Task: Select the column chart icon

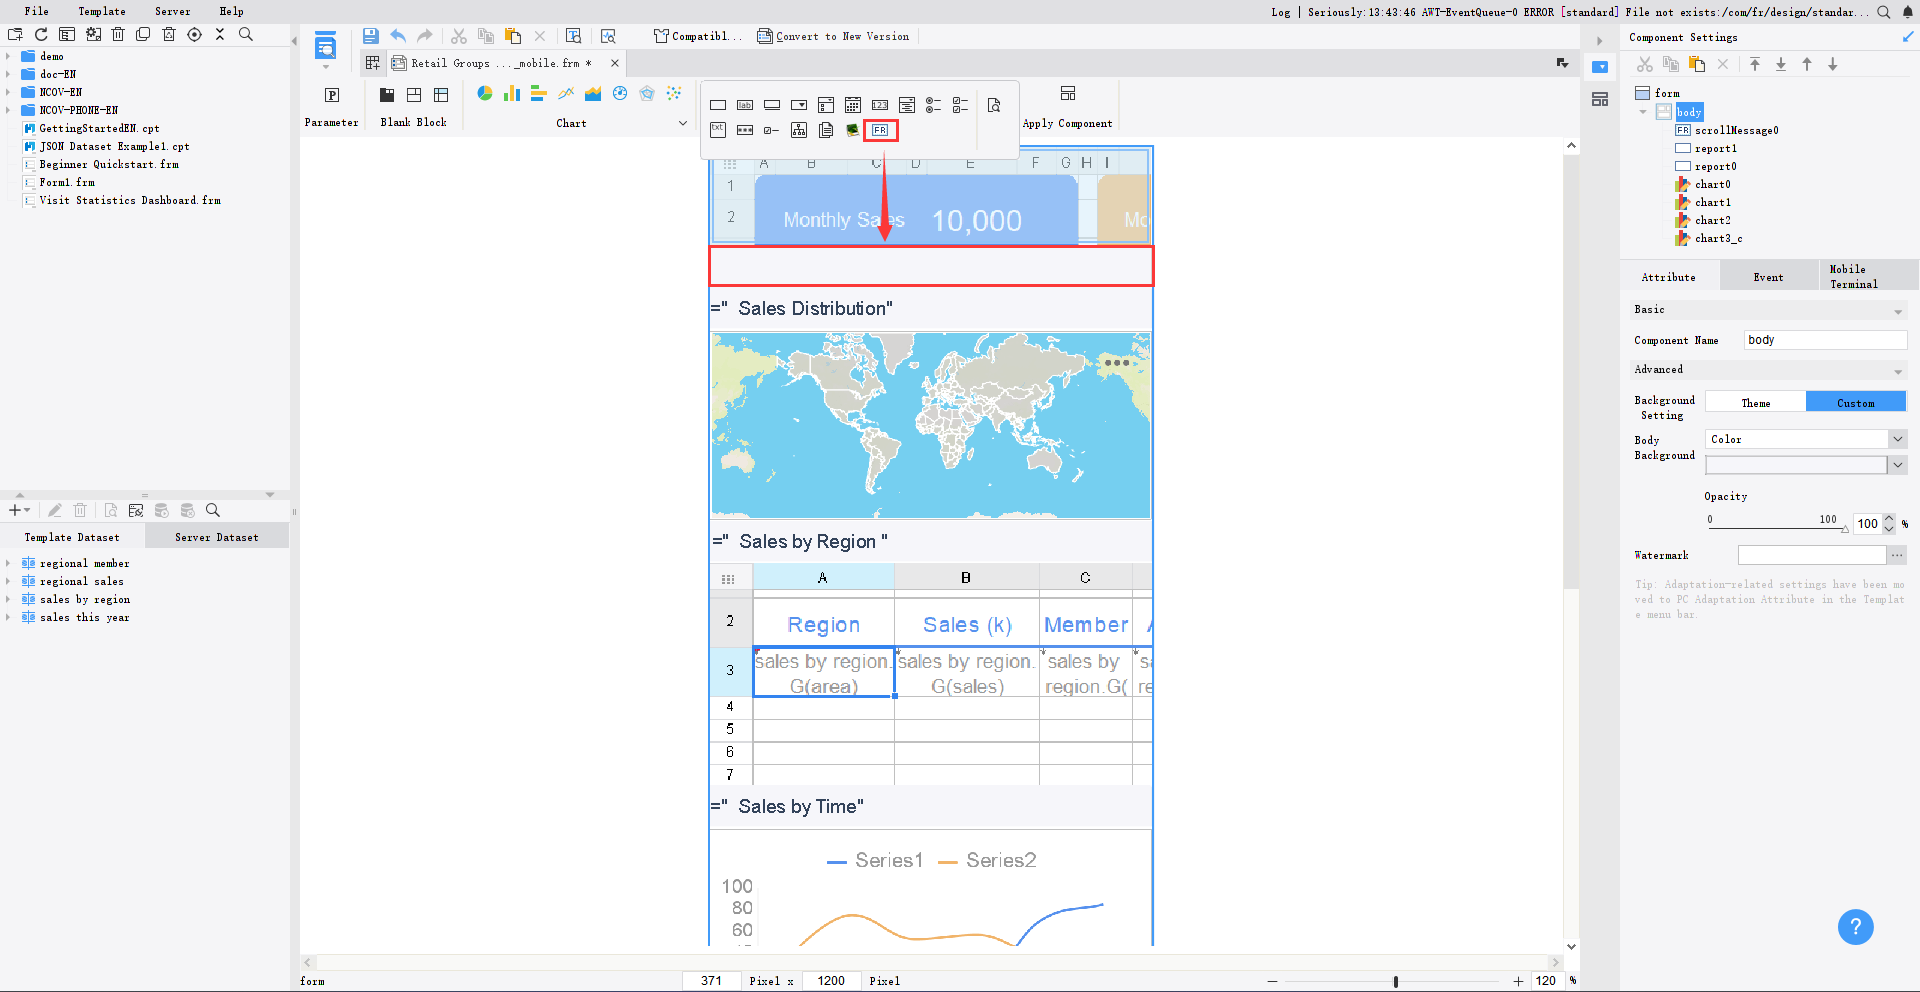Action: coord(512,93)
